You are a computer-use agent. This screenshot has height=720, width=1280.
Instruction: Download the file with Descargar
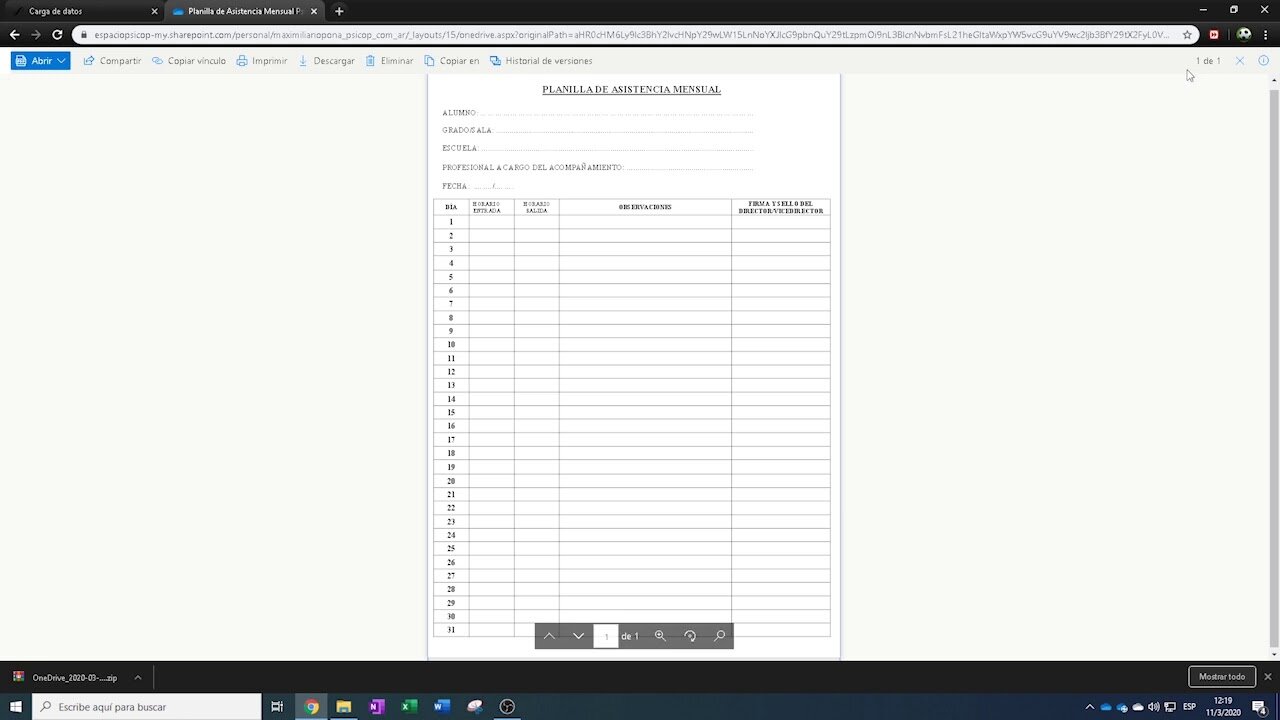[326, 61]
